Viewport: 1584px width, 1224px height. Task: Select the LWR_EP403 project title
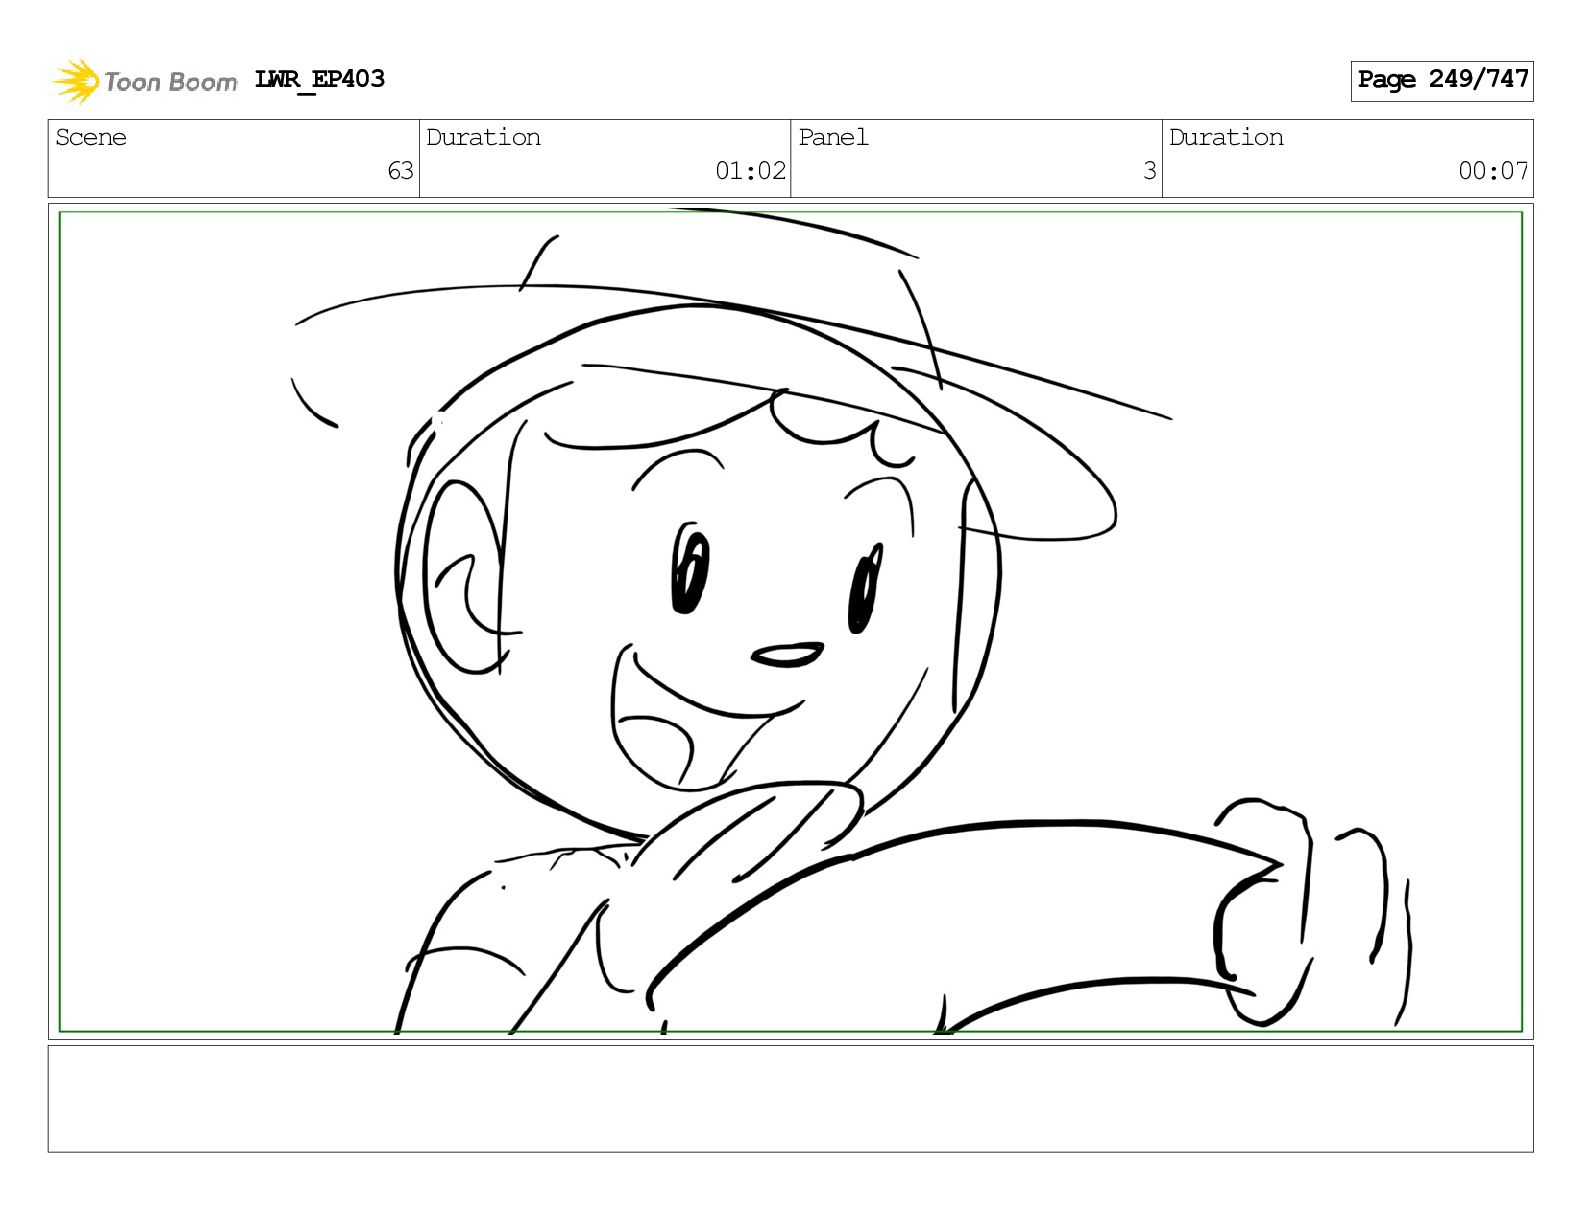coord(319,79)
